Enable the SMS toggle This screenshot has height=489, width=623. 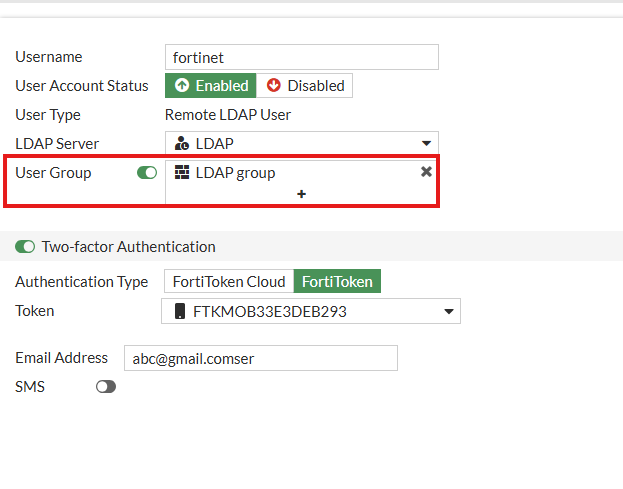pos(106,386)
